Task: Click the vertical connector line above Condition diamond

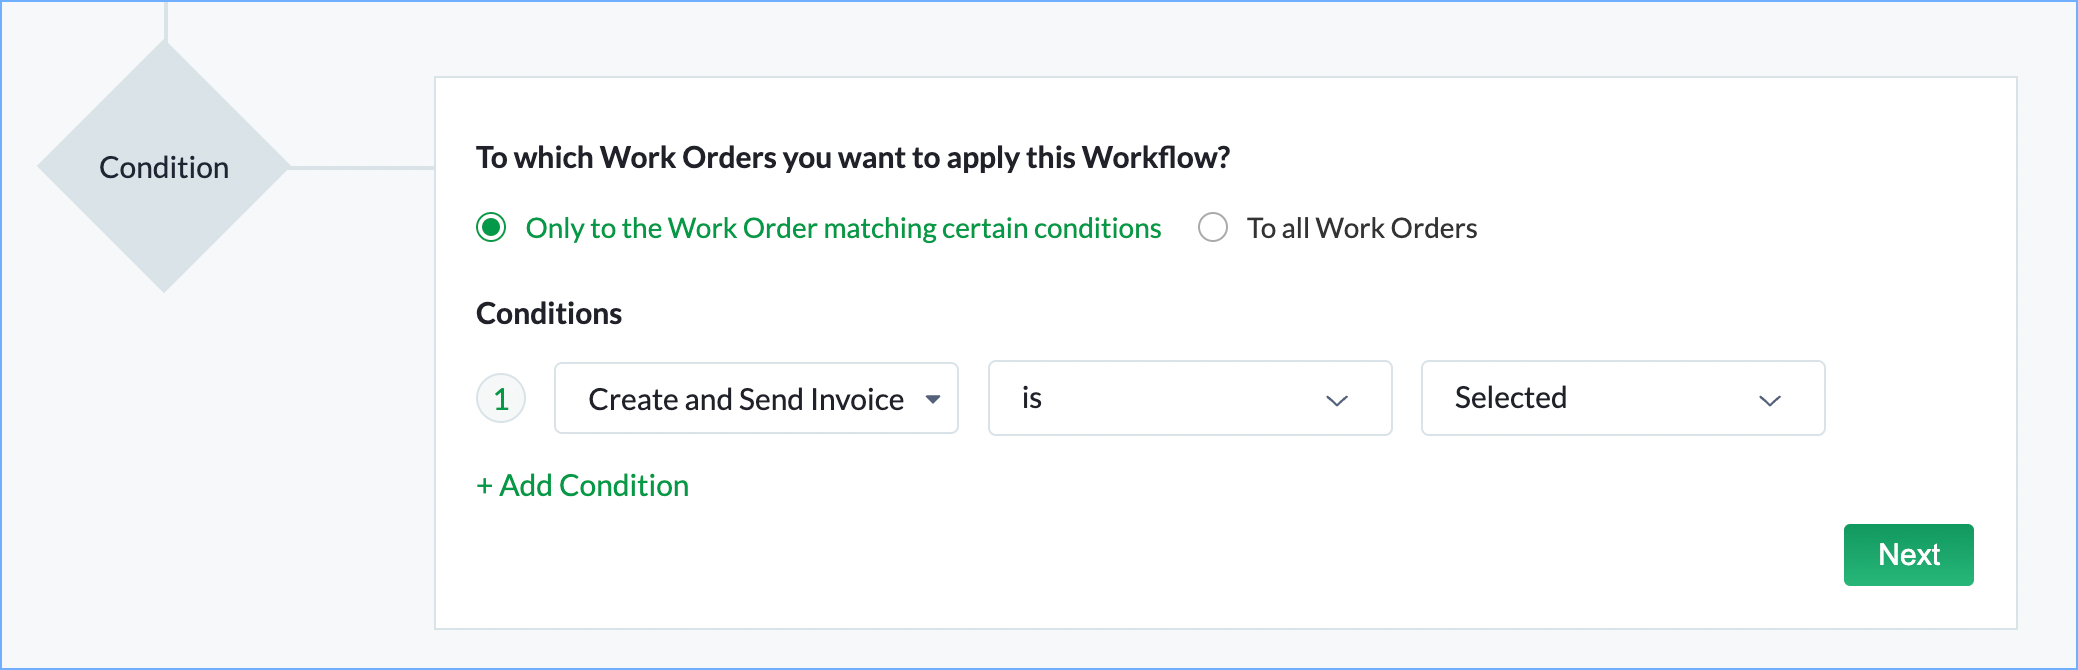Action: (166, 20)
